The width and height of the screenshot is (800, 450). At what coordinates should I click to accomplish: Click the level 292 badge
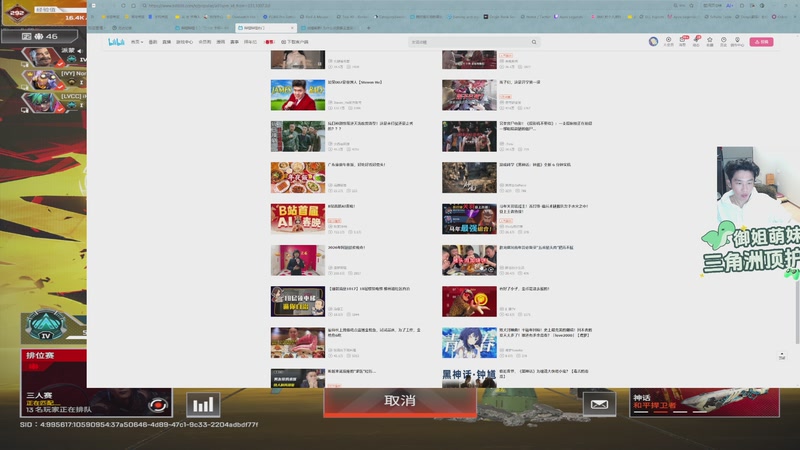click(17, 13)
